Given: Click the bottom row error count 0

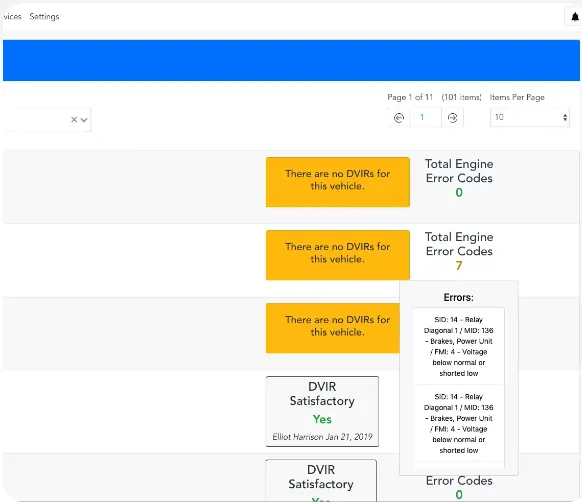Looking at the screenshot, I should point(459,495).
